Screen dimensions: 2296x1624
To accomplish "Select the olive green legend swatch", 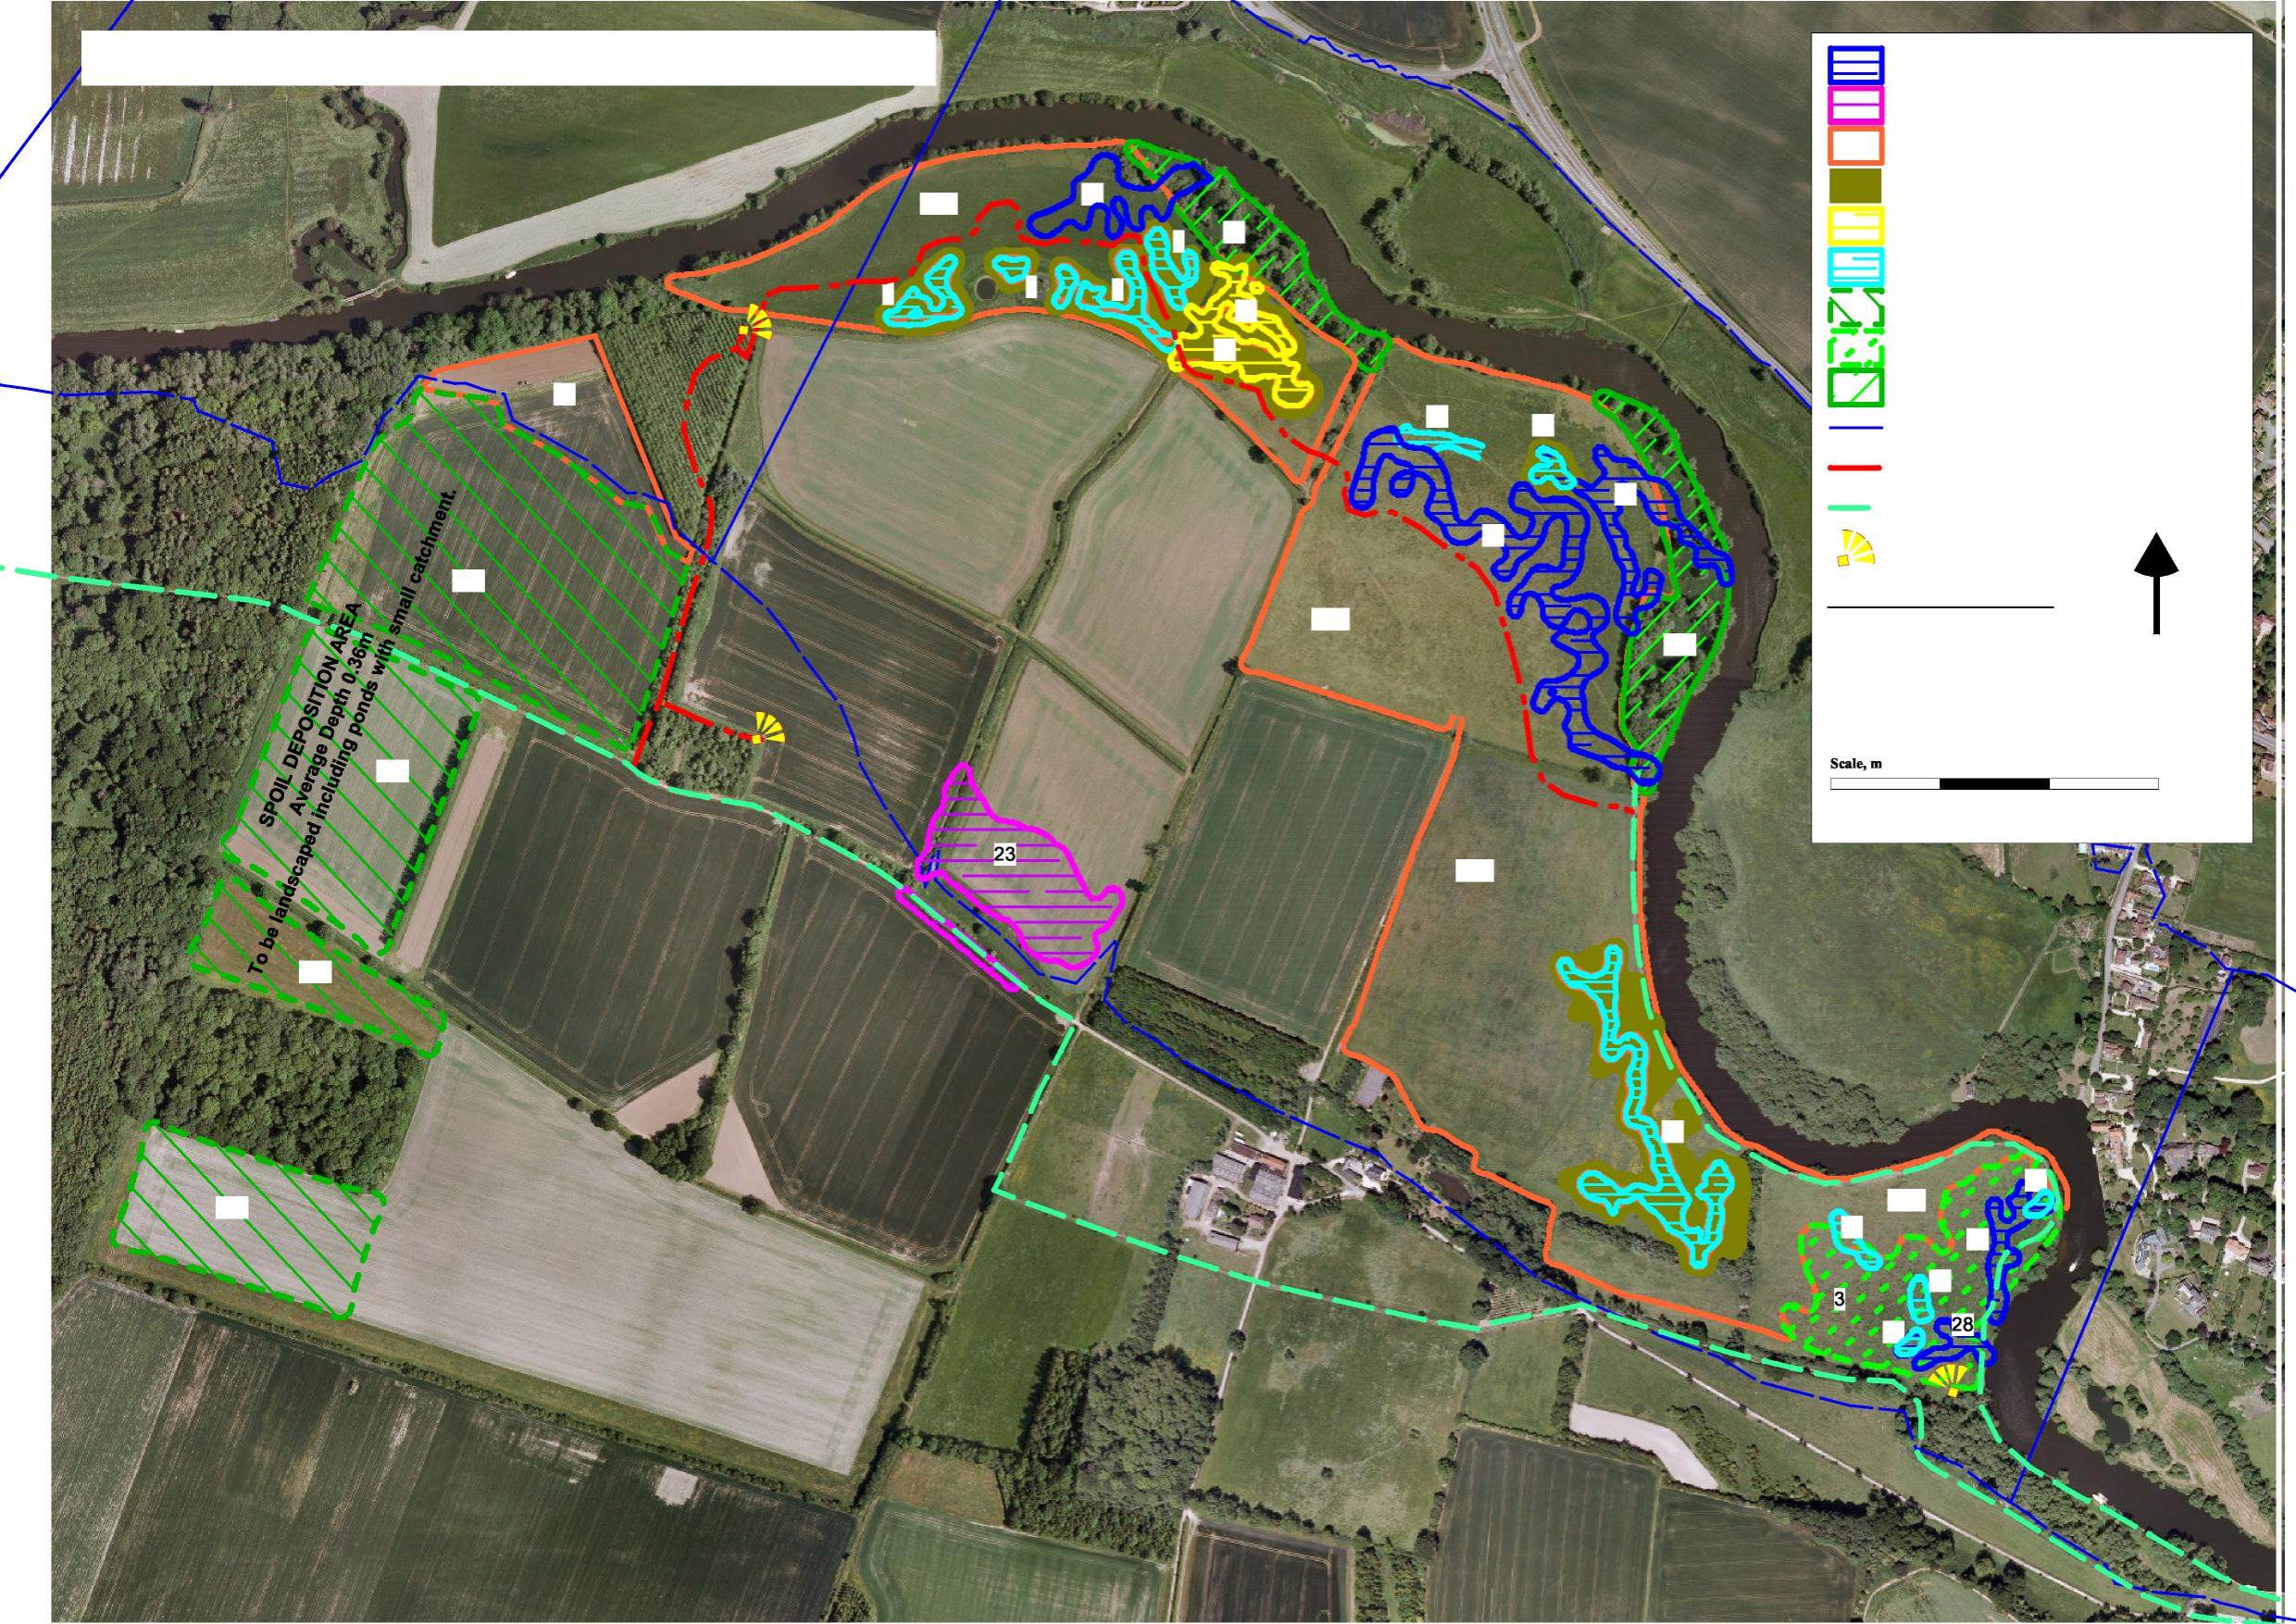I will (x=1856, y=186).
